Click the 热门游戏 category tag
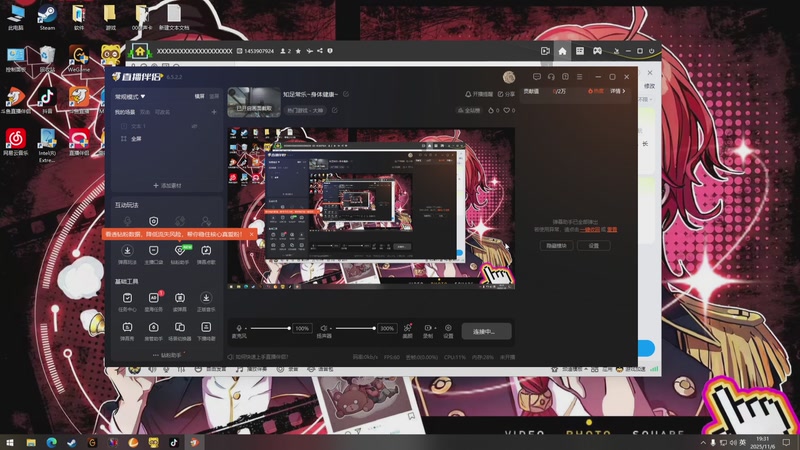The height and width of the screenshot is (450, 800). [x=305, y=110]
